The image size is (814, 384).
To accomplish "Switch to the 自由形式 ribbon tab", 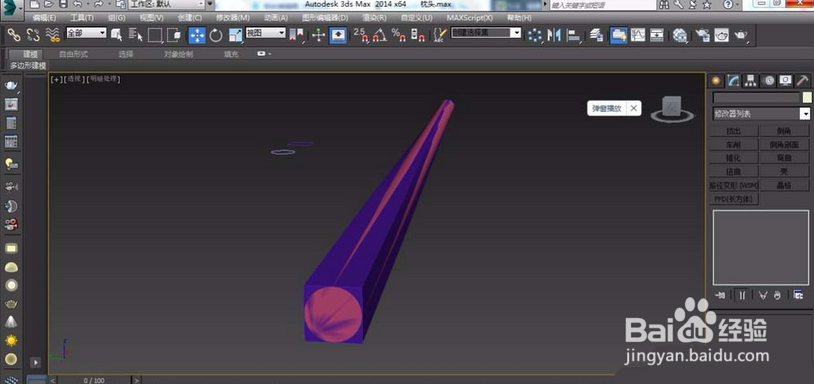I will pos(73,54).
